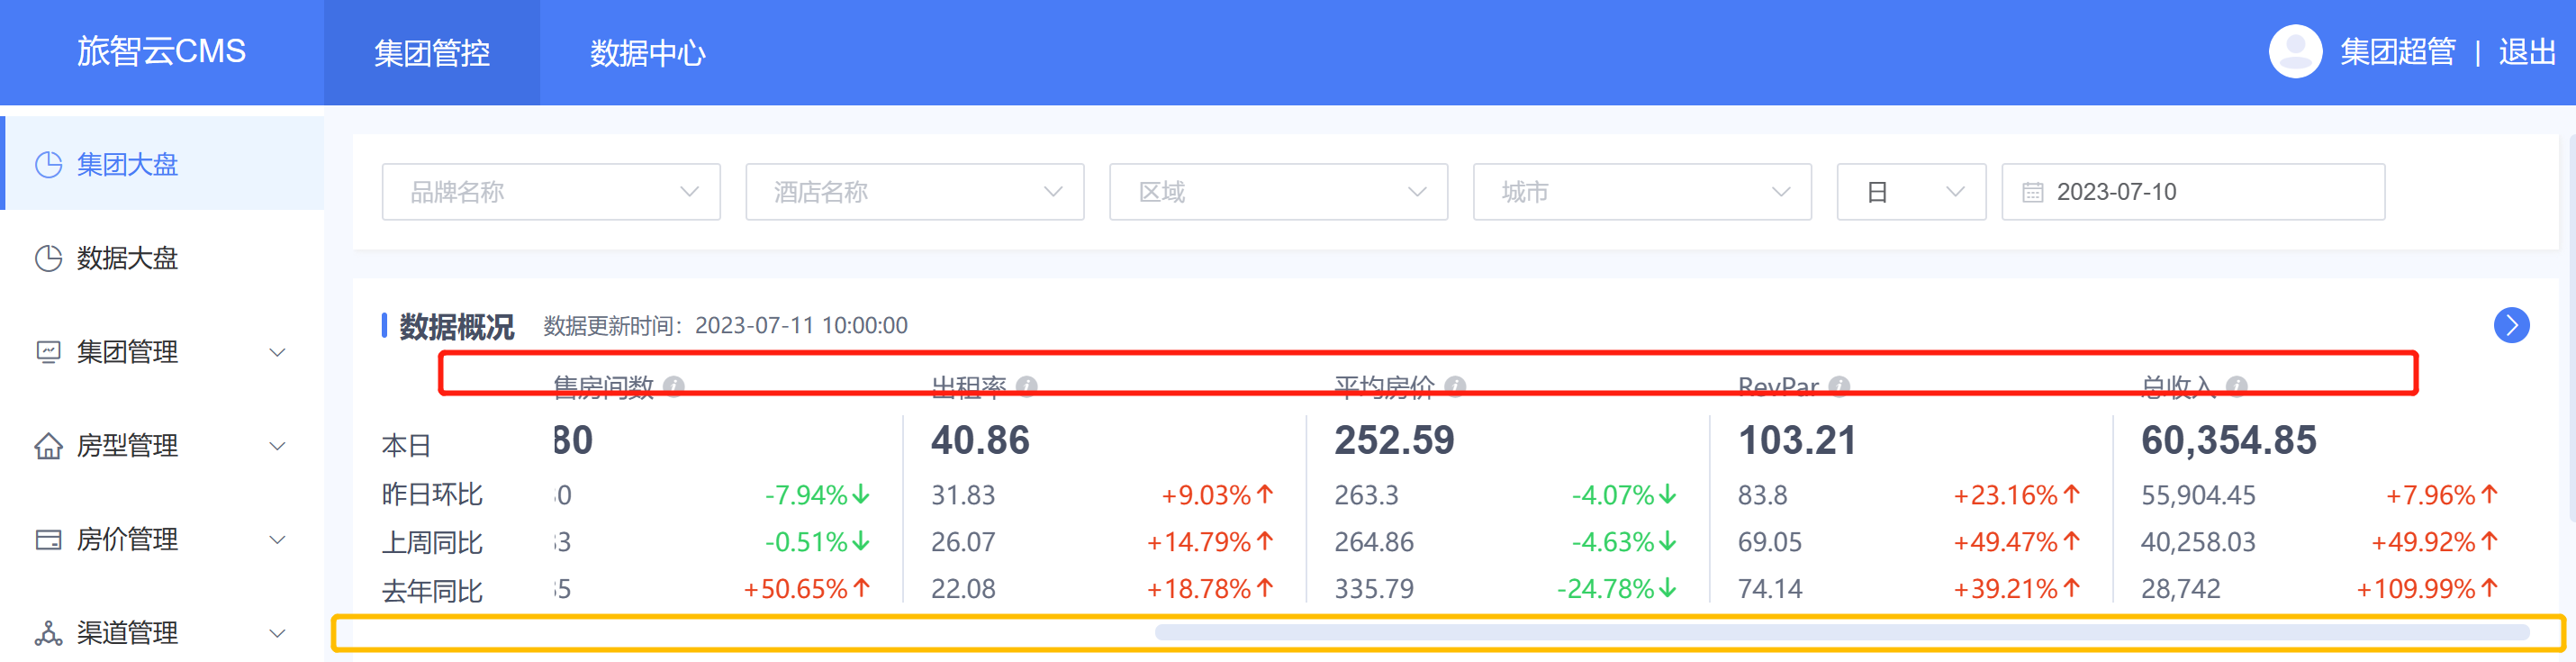Viewport: 2576px width, 662px height.
Task: Open 集团超管 account name
Action: point(2397,51)
